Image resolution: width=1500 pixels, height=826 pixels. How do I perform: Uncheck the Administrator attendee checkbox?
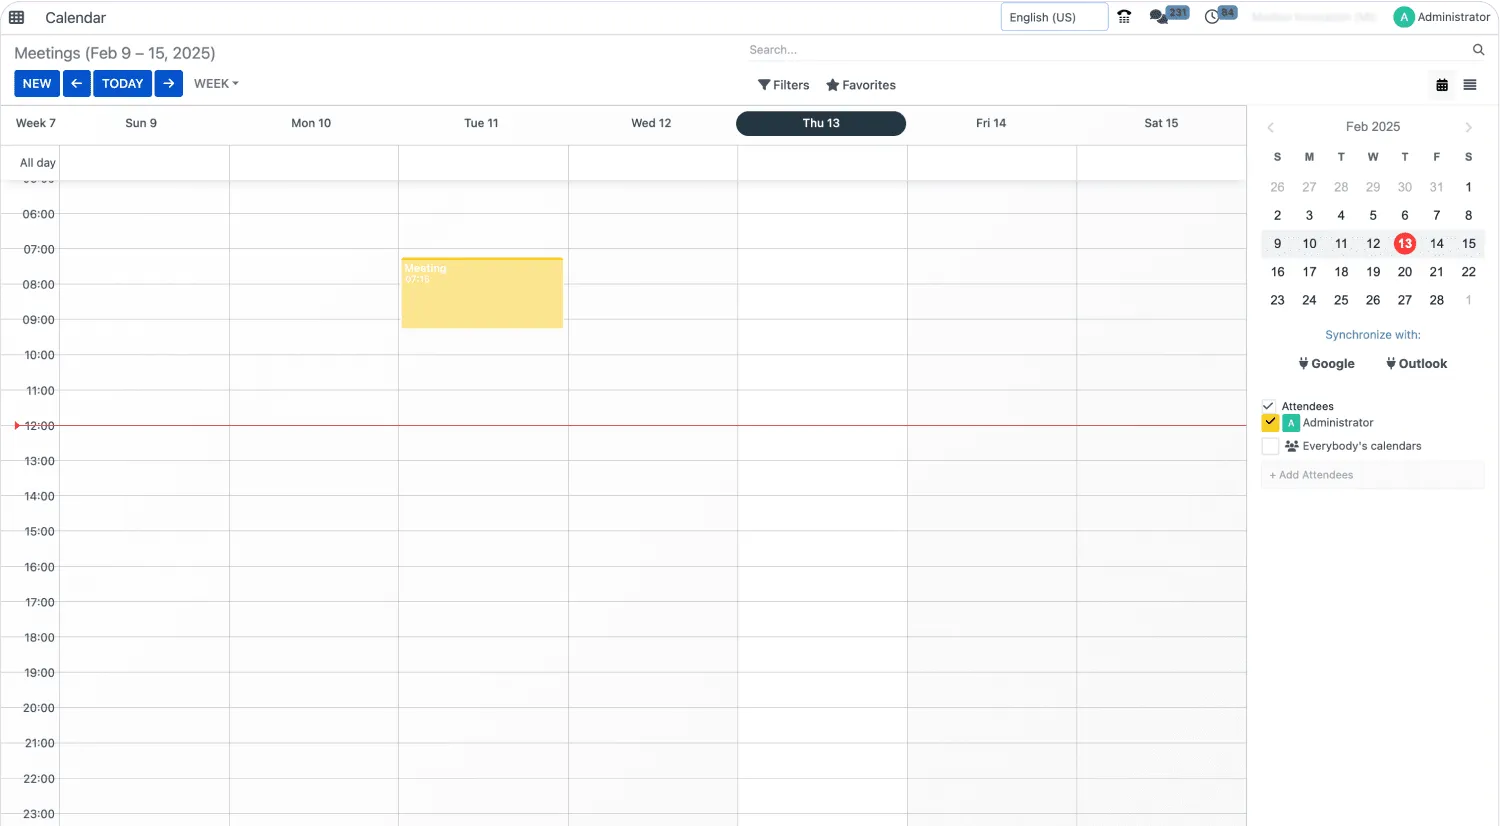(1270, 423)
